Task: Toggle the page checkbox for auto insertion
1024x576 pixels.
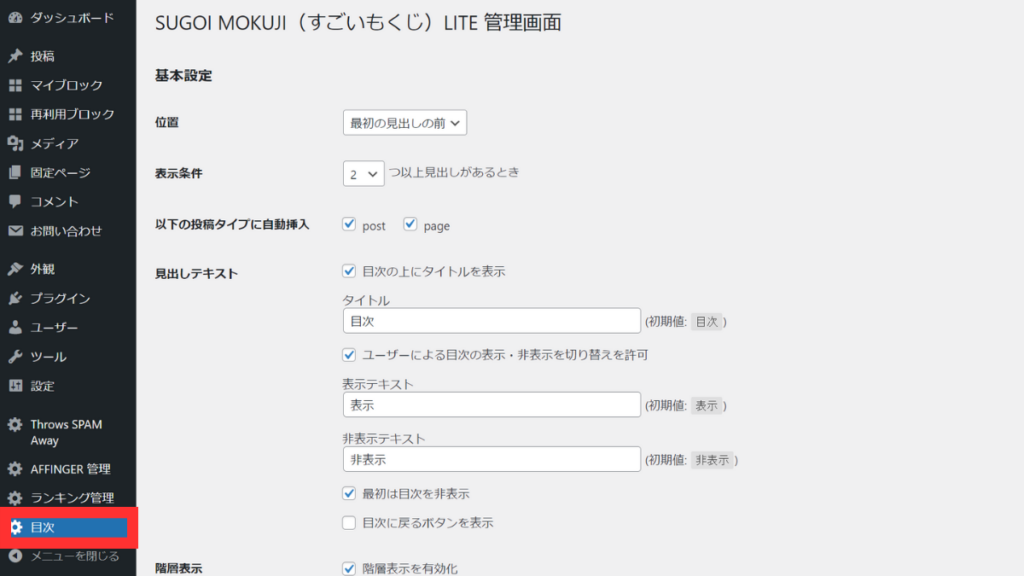Action: (410, 225)
